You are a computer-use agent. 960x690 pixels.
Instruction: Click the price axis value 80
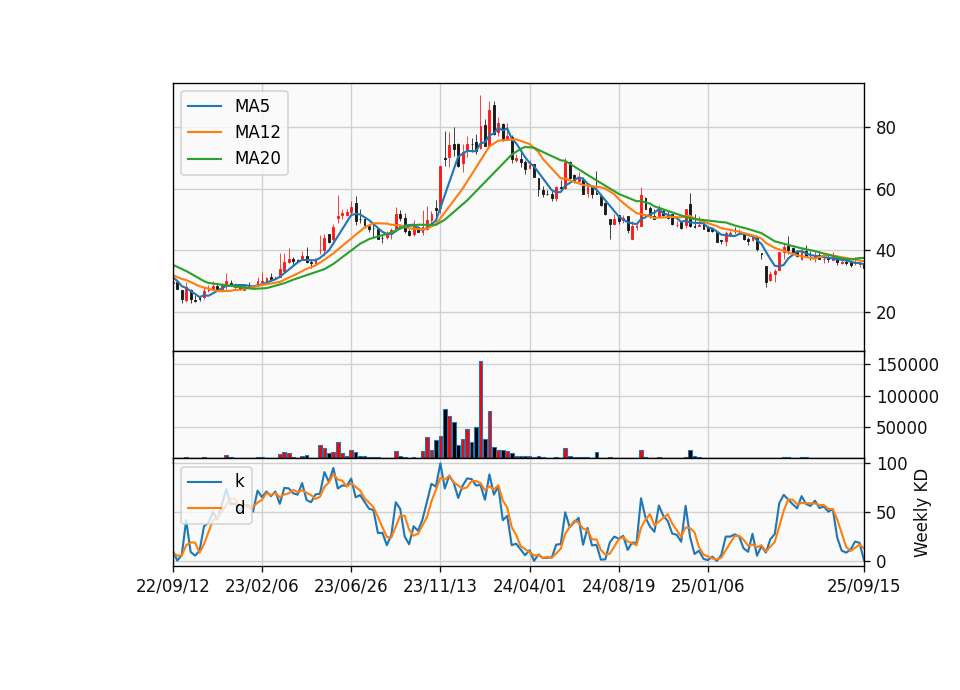[886, 128]
